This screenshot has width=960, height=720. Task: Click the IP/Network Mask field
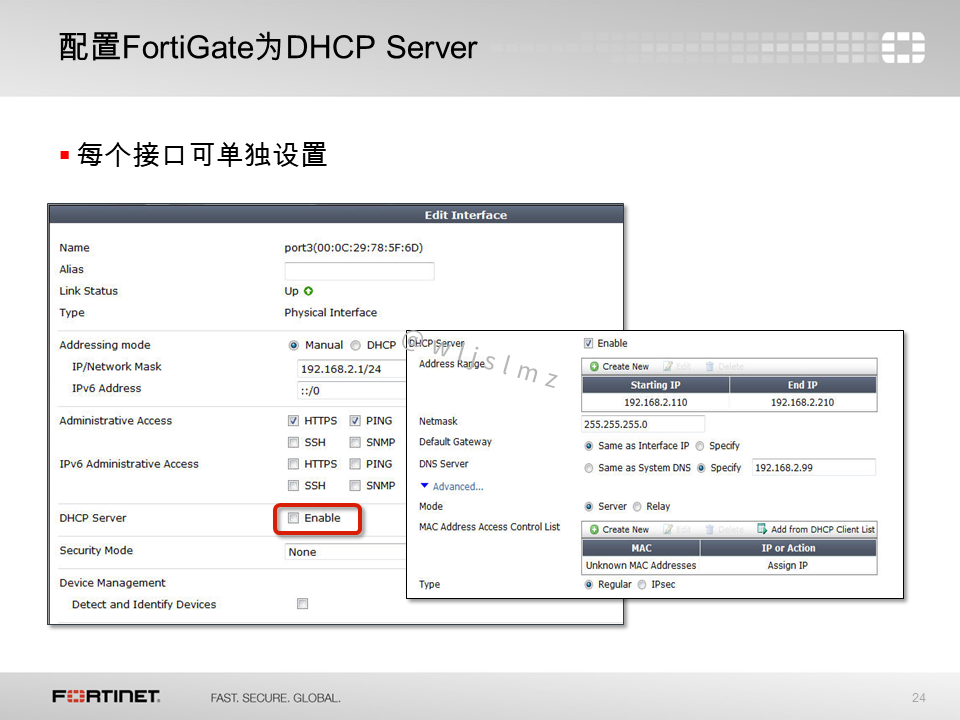pyautogui.click(x=352, y=369)
